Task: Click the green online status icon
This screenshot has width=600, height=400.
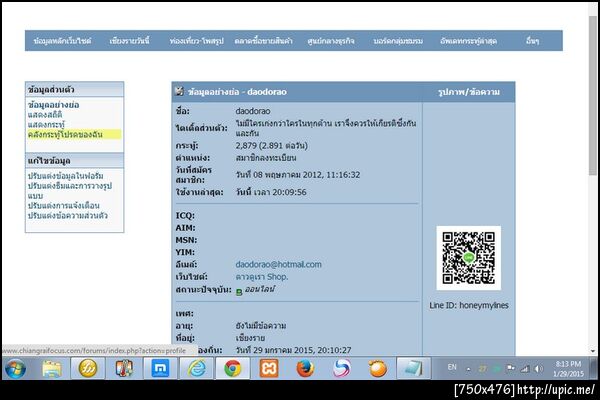Action: coord(239,292)
